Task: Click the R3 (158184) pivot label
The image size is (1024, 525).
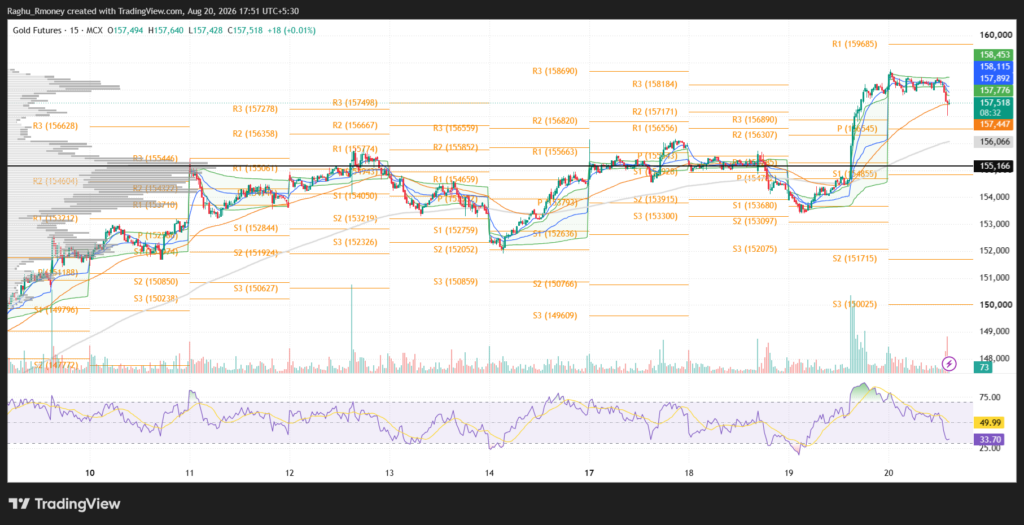Action: pyautogui.click(x=655, y=84)
